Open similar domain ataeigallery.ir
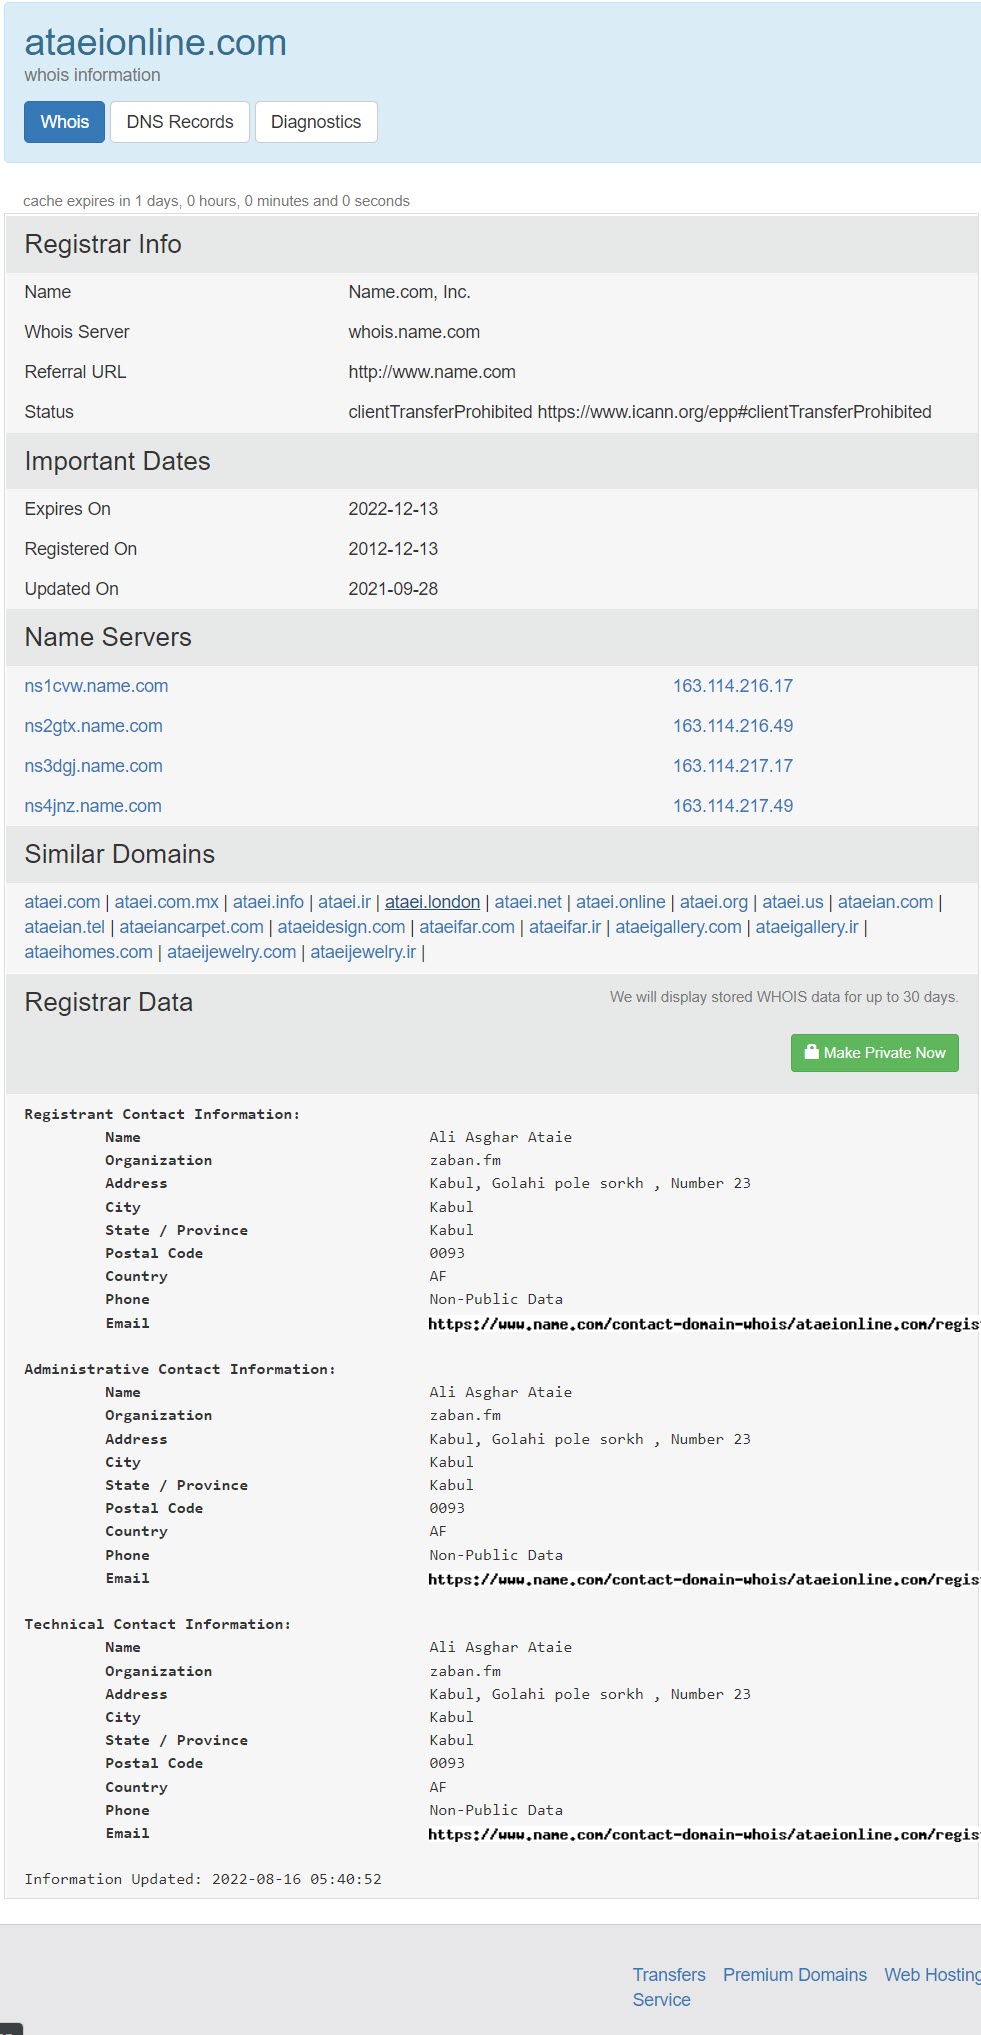981x2035 pixels. (807, 927)
